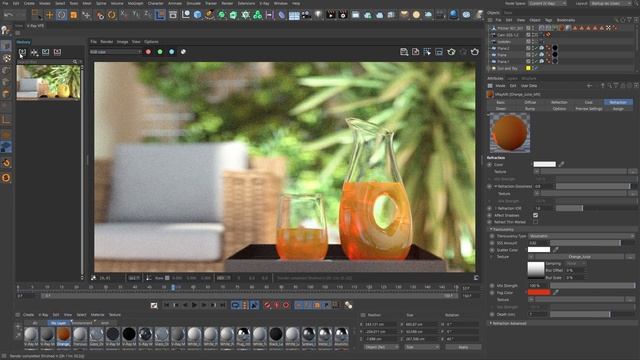
Task: Adjust the Refraction IOR slider
Action: coord(596,208)
